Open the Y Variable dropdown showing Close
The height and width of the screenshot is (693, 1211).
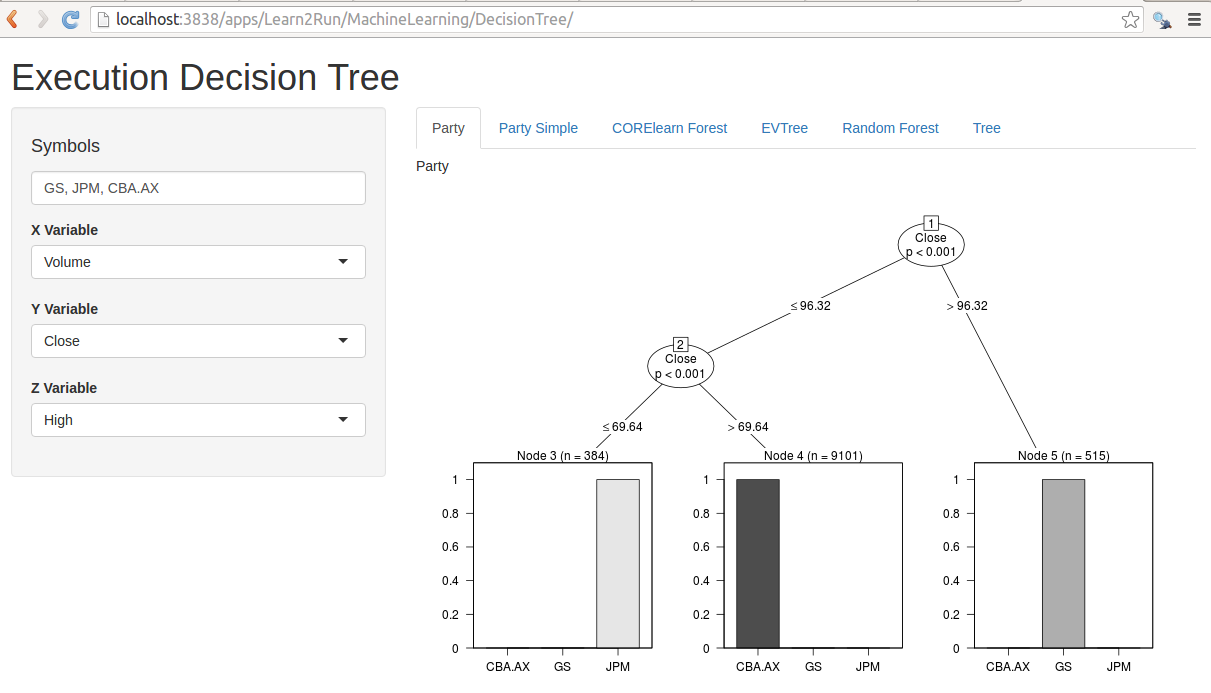(x=197, y=340)
